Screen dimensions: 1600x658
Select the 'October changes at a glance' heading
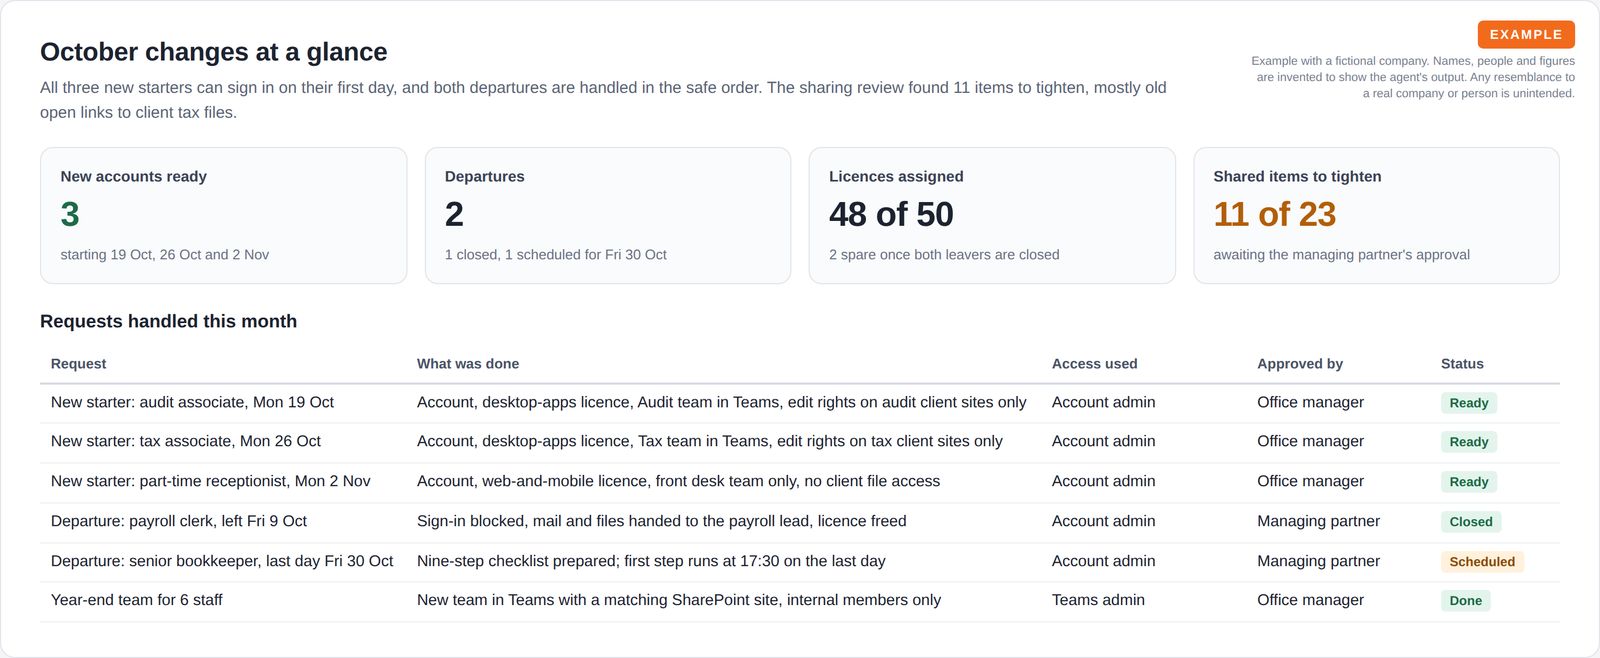pos(213,52)
